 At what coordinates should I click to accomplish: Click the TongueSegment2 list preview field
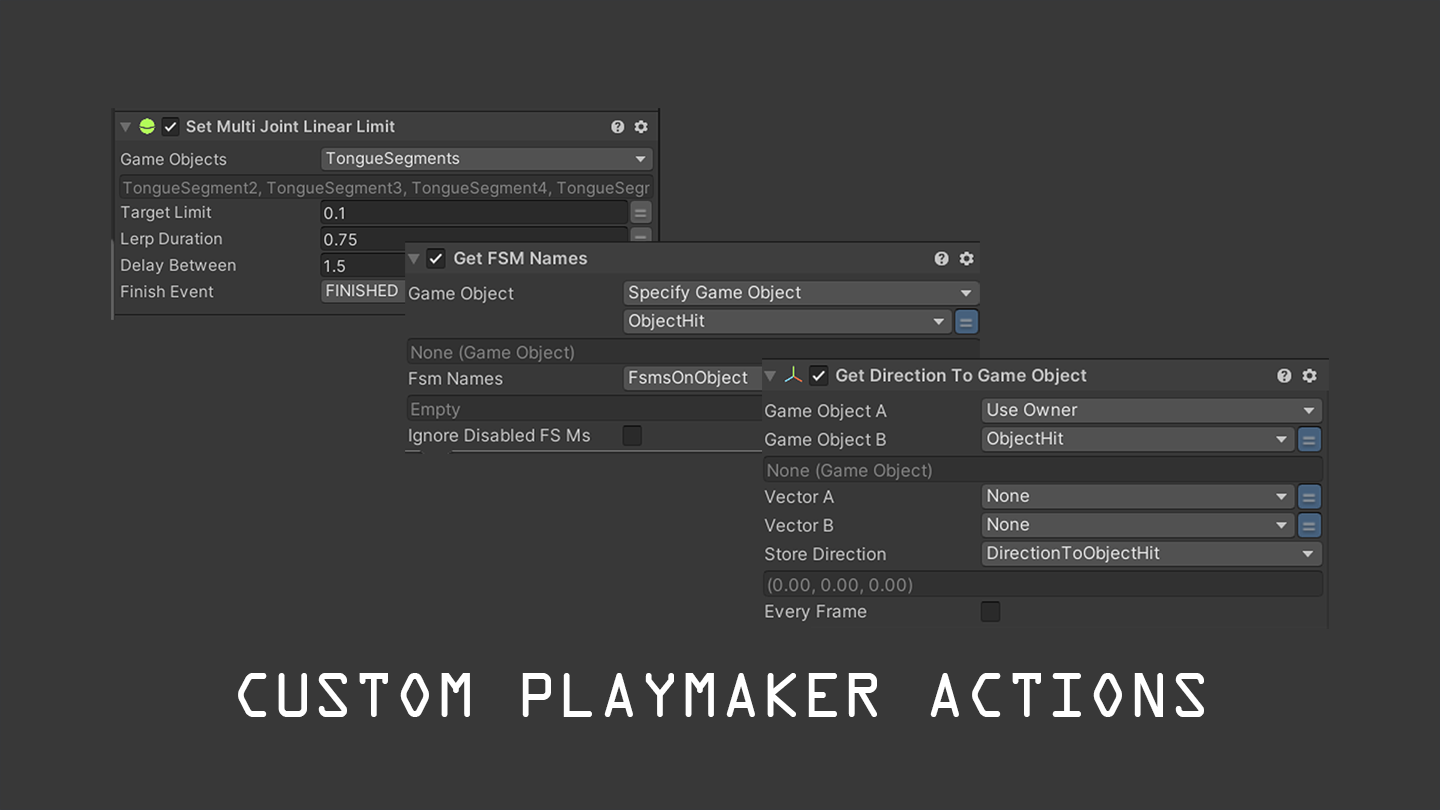(386, 188)
